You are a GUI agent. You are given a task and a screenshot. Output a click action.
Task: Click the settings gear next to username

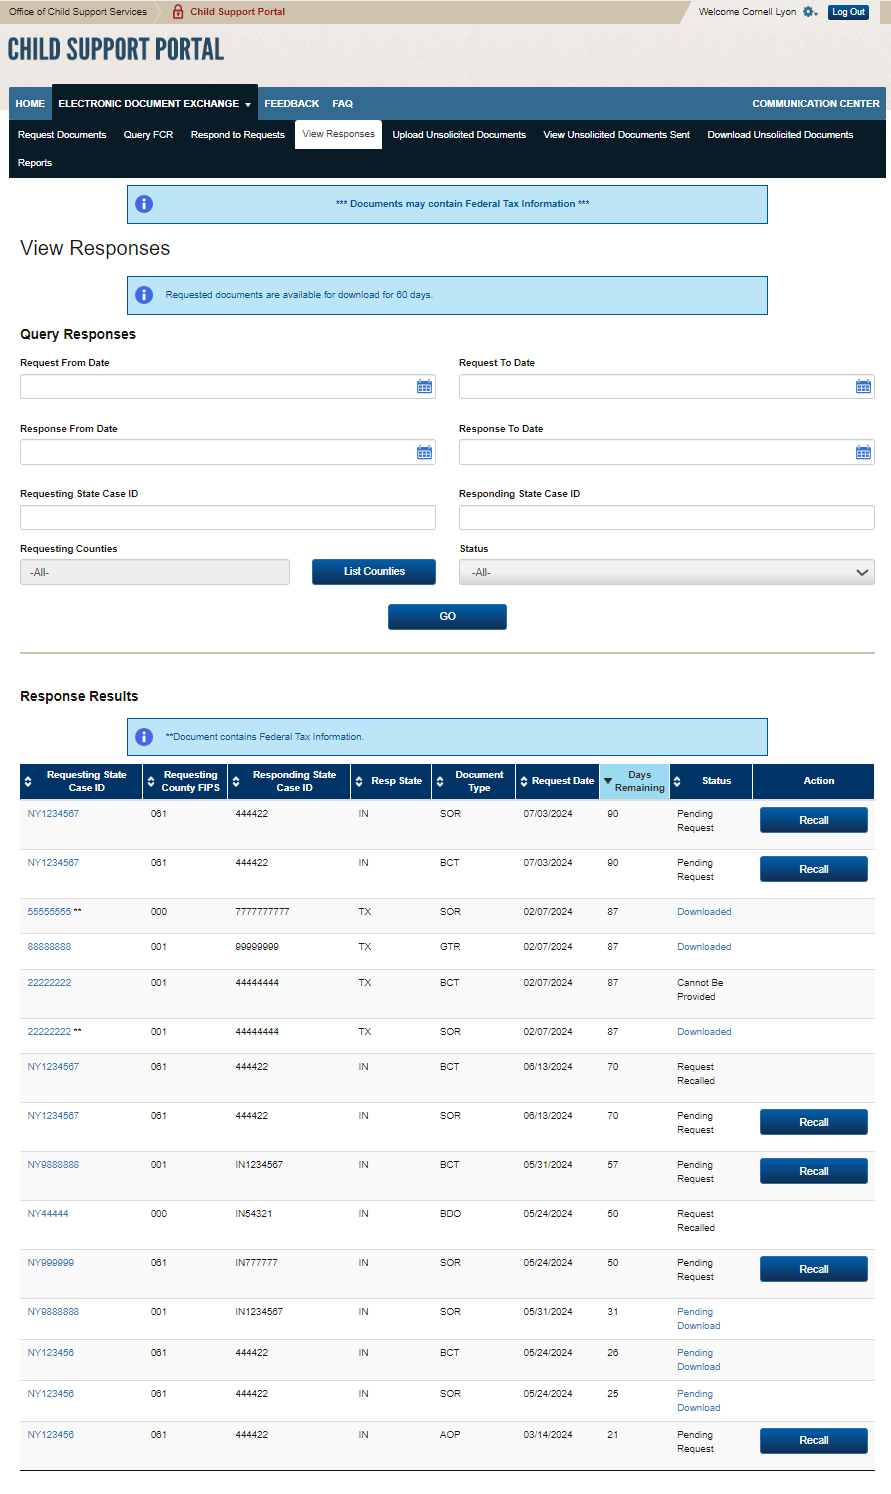(x=809, y=12)
